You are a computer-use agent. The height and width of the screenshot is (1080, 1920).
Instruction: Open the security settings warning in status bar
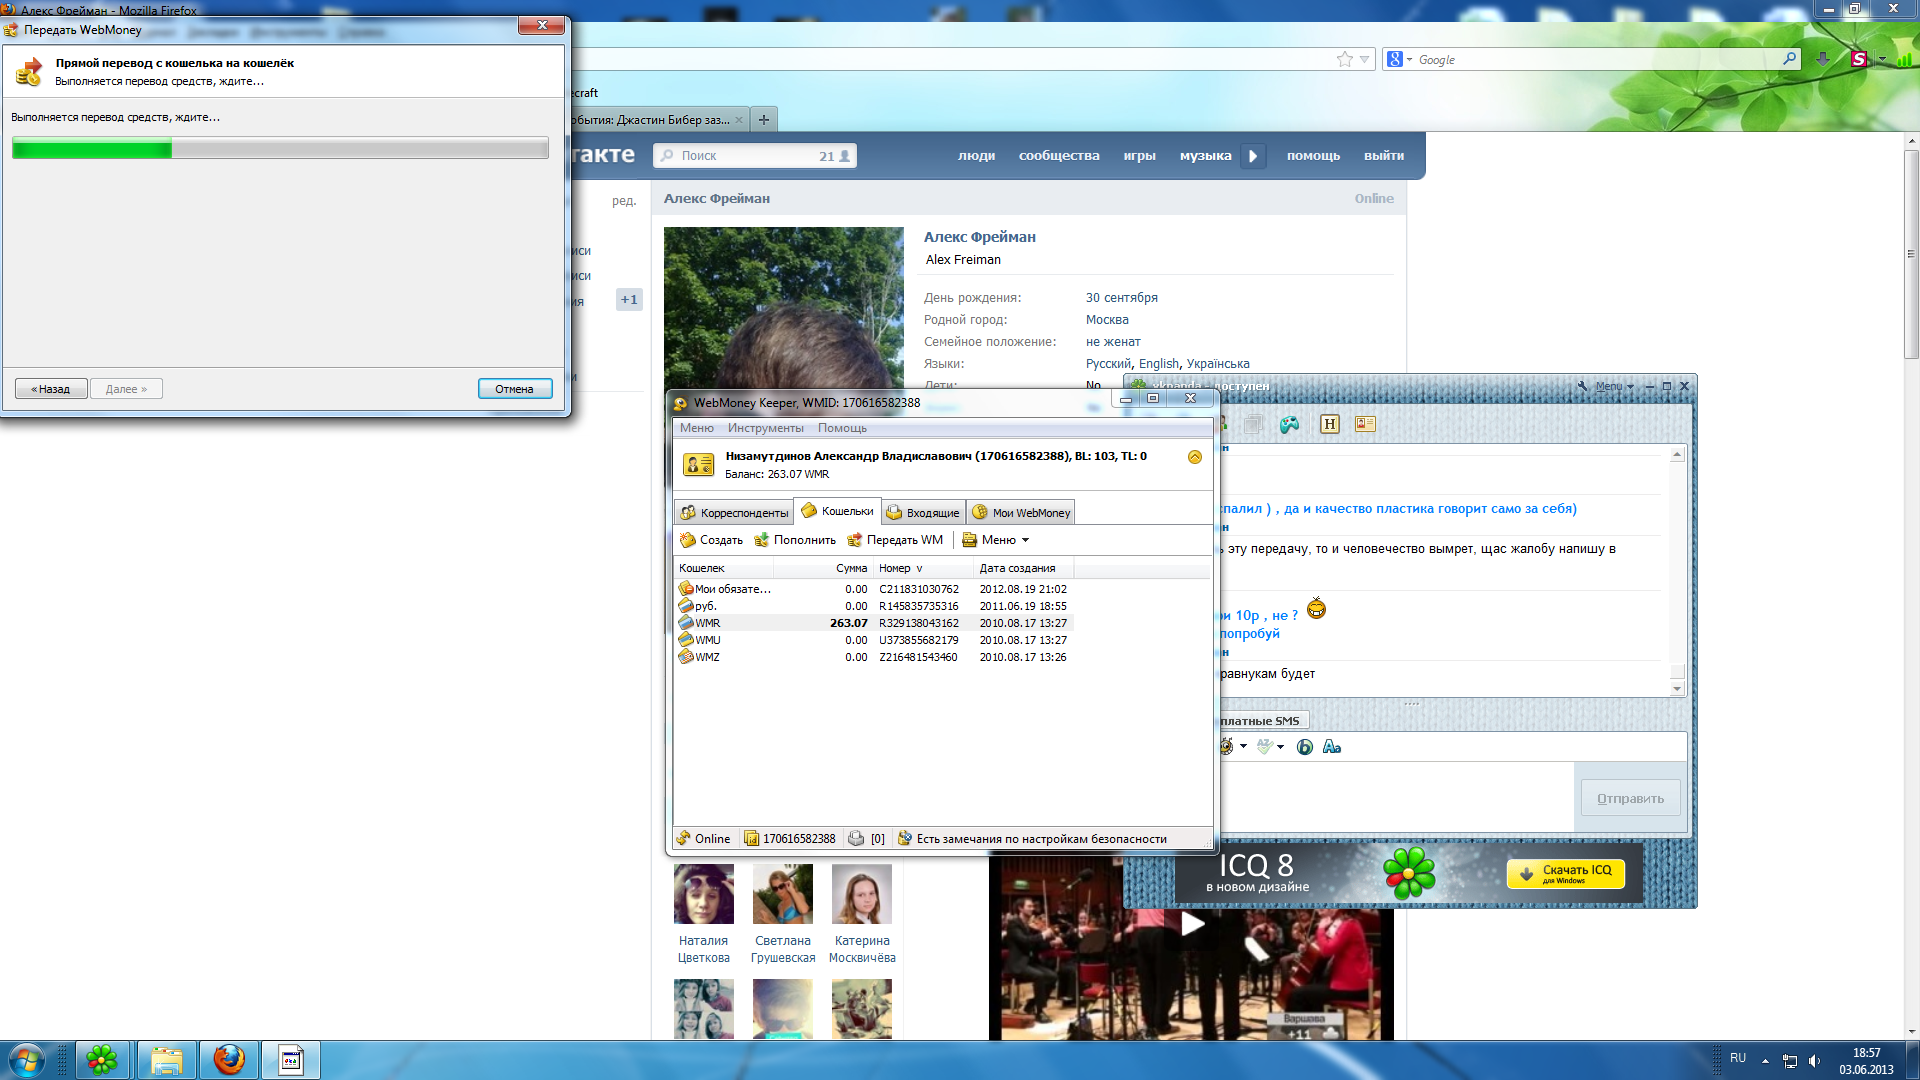(1032, 839)
